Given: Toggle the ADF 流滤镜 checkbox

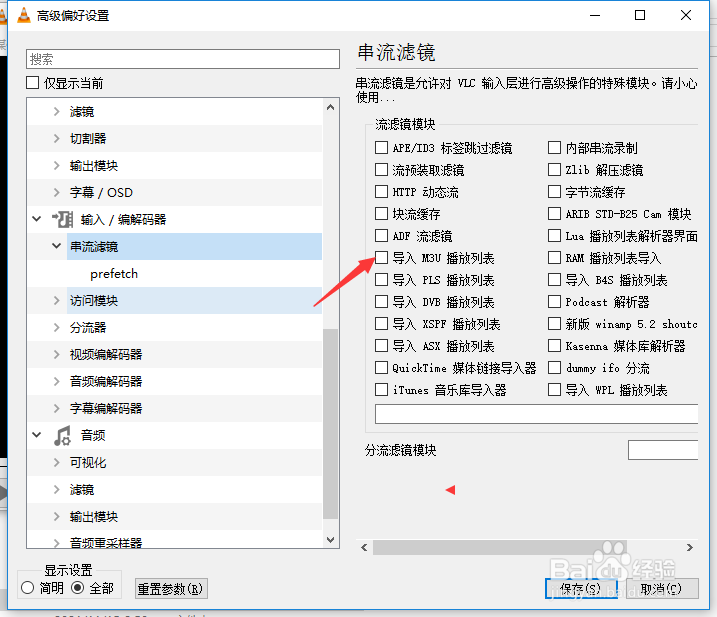Looking at the screenshot, I should [381, 236].
